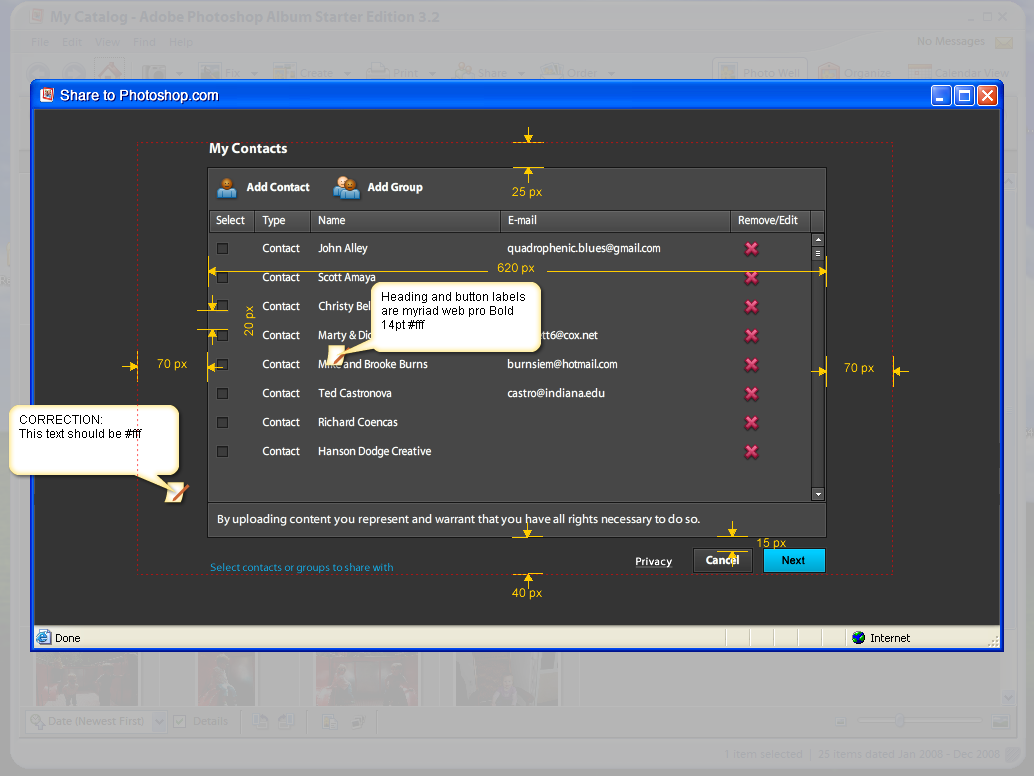Screen dimensions: 1034x777
Task: Select the checkbox for Mike and Brooke Burns
Action: click(222, 365)
